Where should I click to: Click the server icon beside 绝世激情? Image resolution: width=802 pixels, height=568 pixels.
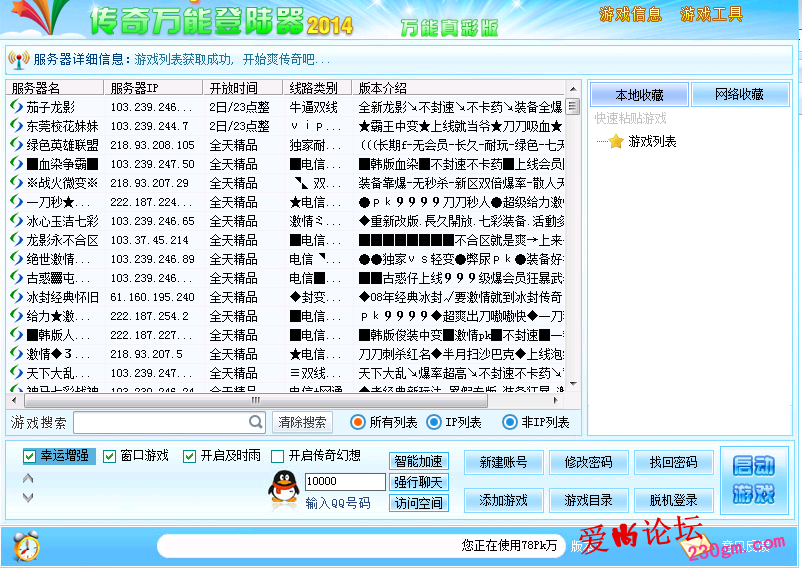[x=16, y=258]
